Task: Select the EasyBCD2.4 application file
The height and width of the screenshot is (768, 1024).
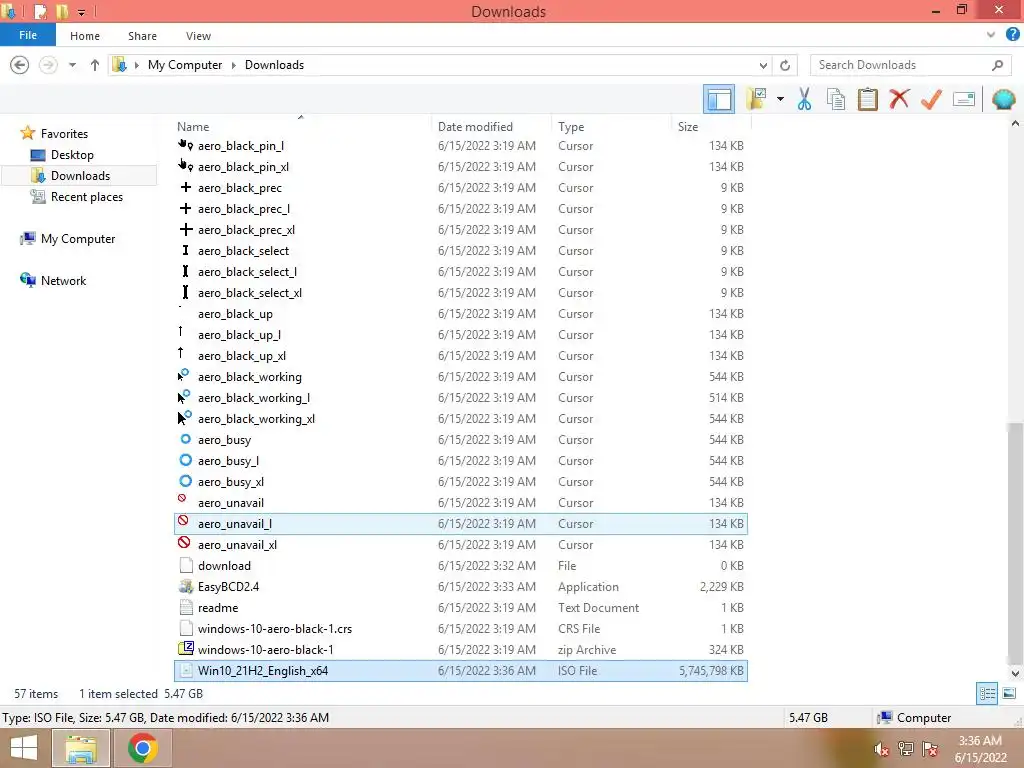Action: tap(460, 586)
